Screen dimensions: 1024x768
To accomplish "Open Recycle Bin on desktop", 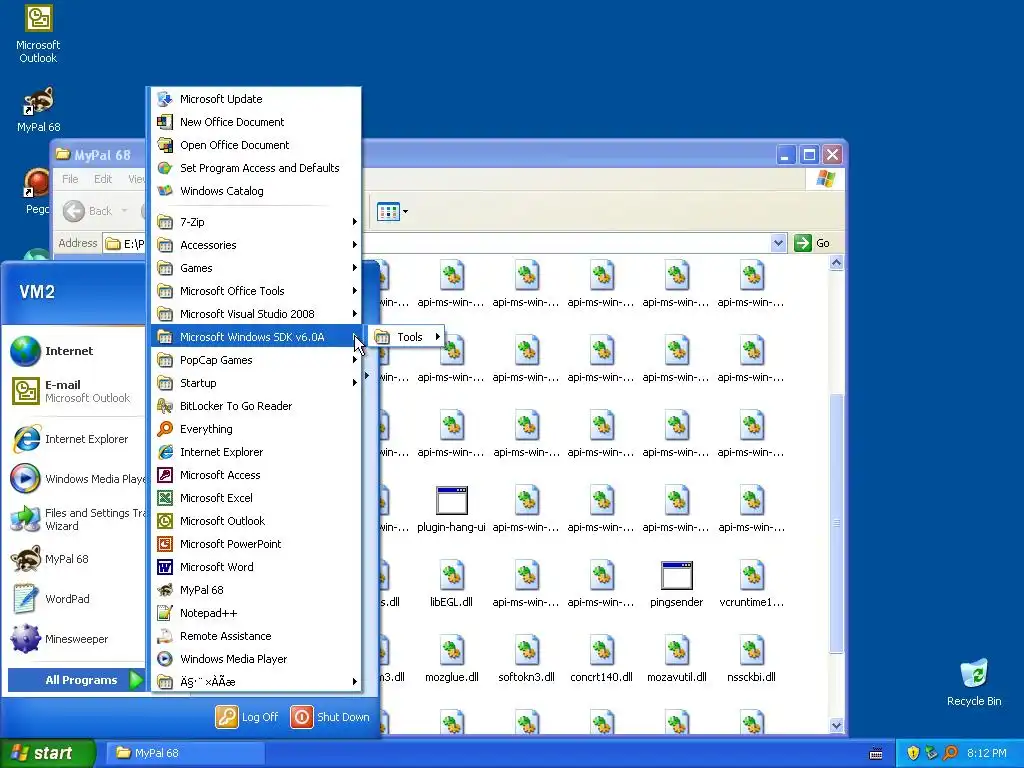I will coord(974,683).
